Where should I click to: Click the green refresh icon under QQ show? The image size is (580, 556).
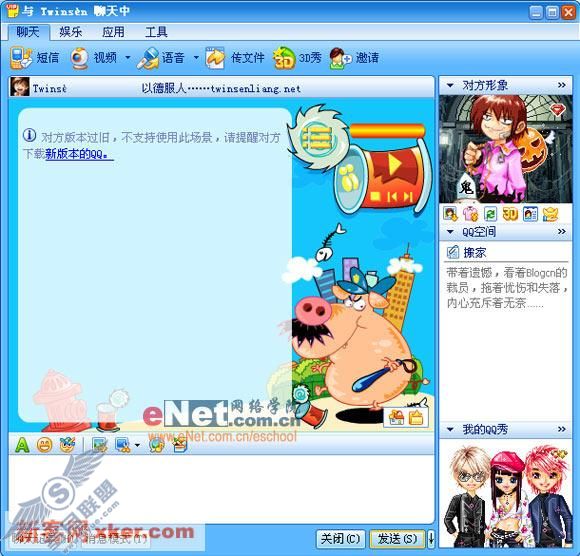[x=490, y=214]
